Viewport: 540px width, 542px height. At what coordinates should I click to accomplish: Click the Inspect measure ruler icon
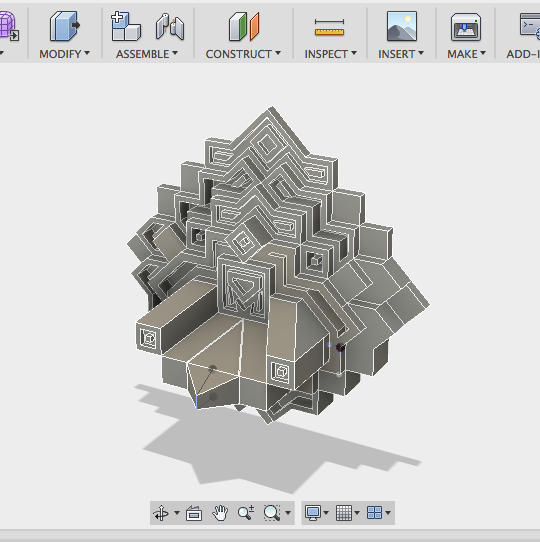coord(329,28)
